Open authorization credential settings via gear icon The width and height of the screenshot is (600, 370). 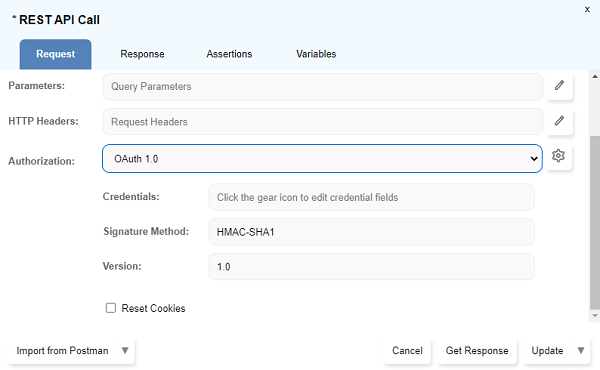pos(558,156)
